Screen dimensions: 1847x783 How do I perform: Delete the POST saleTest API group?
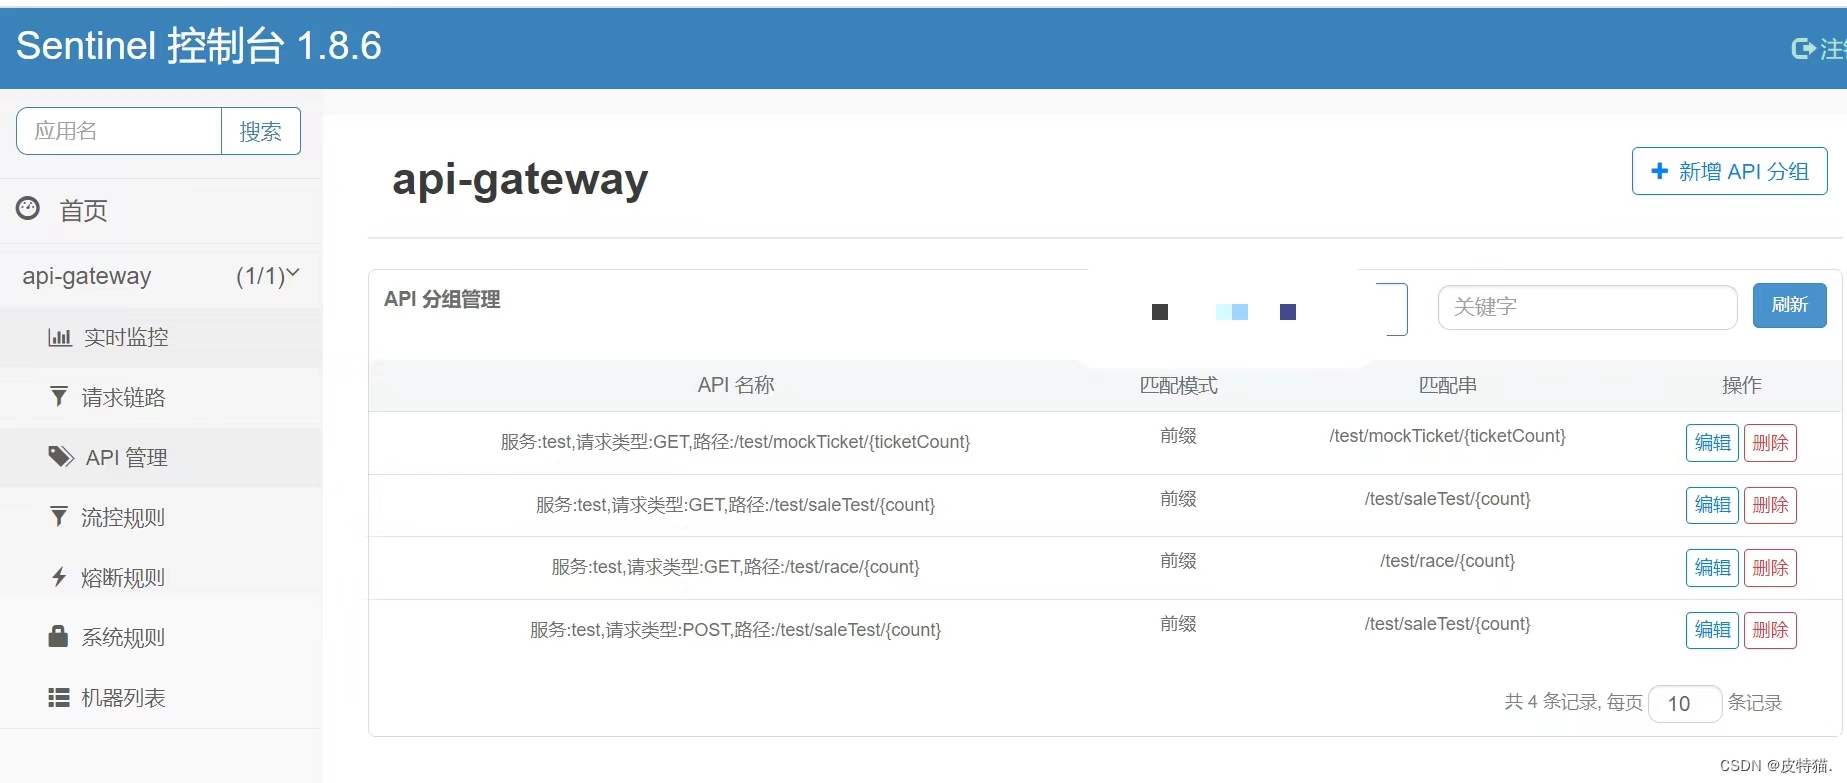point(1770,630)
